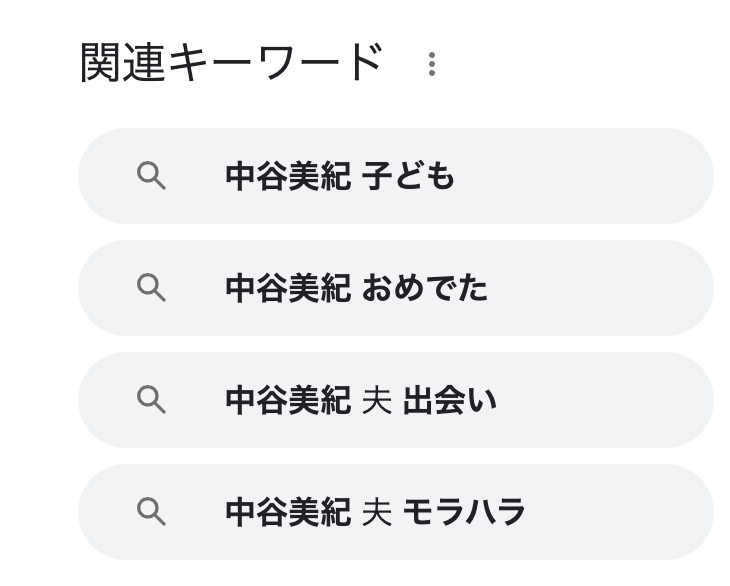Choose the 中谷美紀 夫 出会い suggestion
The image size is (730, 586).
pos(396,400)
